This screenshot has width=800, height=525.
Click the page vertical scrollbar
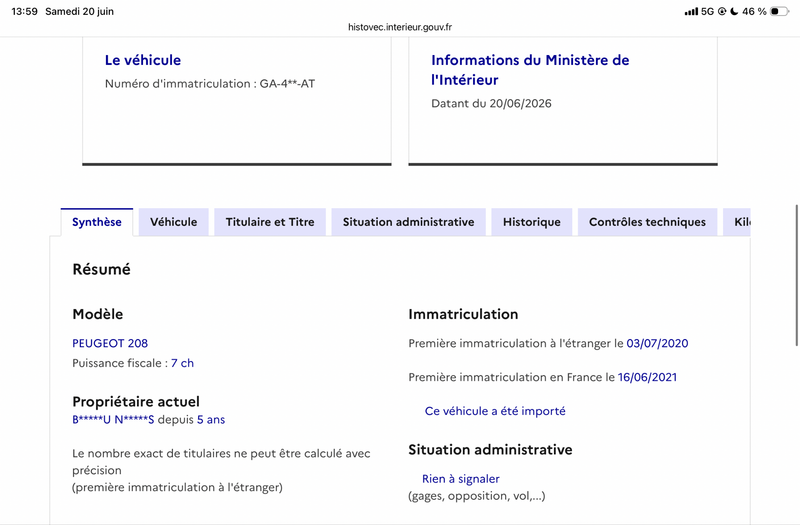pos(796,276)
